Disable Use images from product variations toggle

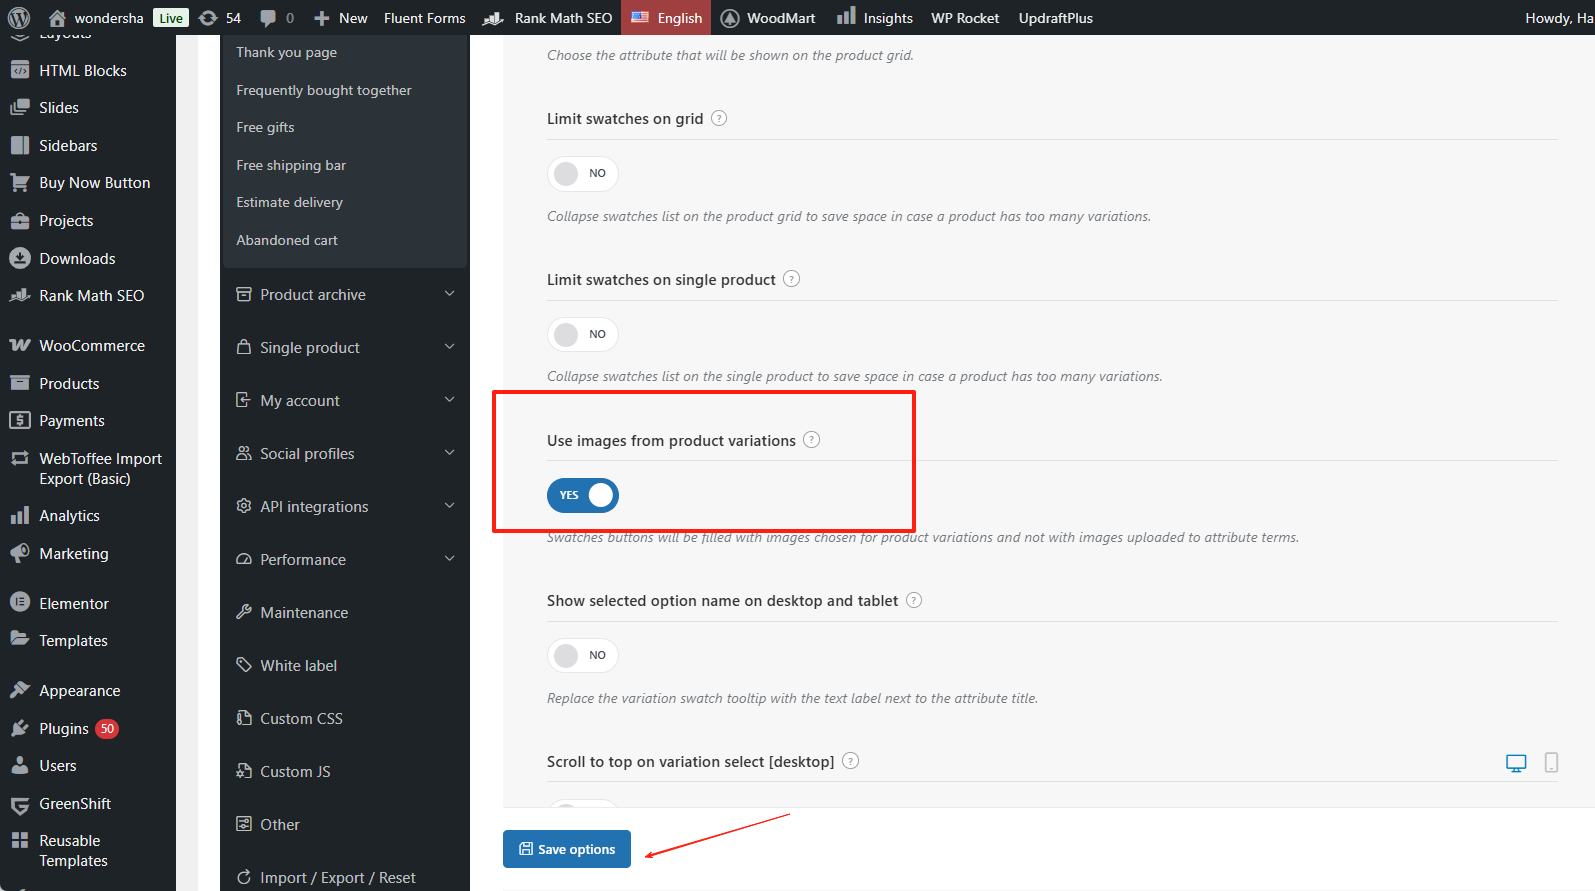[583, 495]
